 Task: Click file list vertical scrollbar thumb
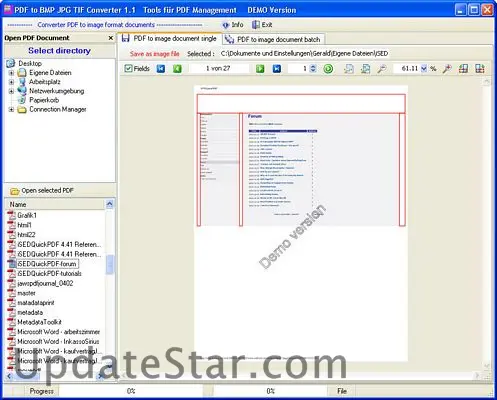109,265
